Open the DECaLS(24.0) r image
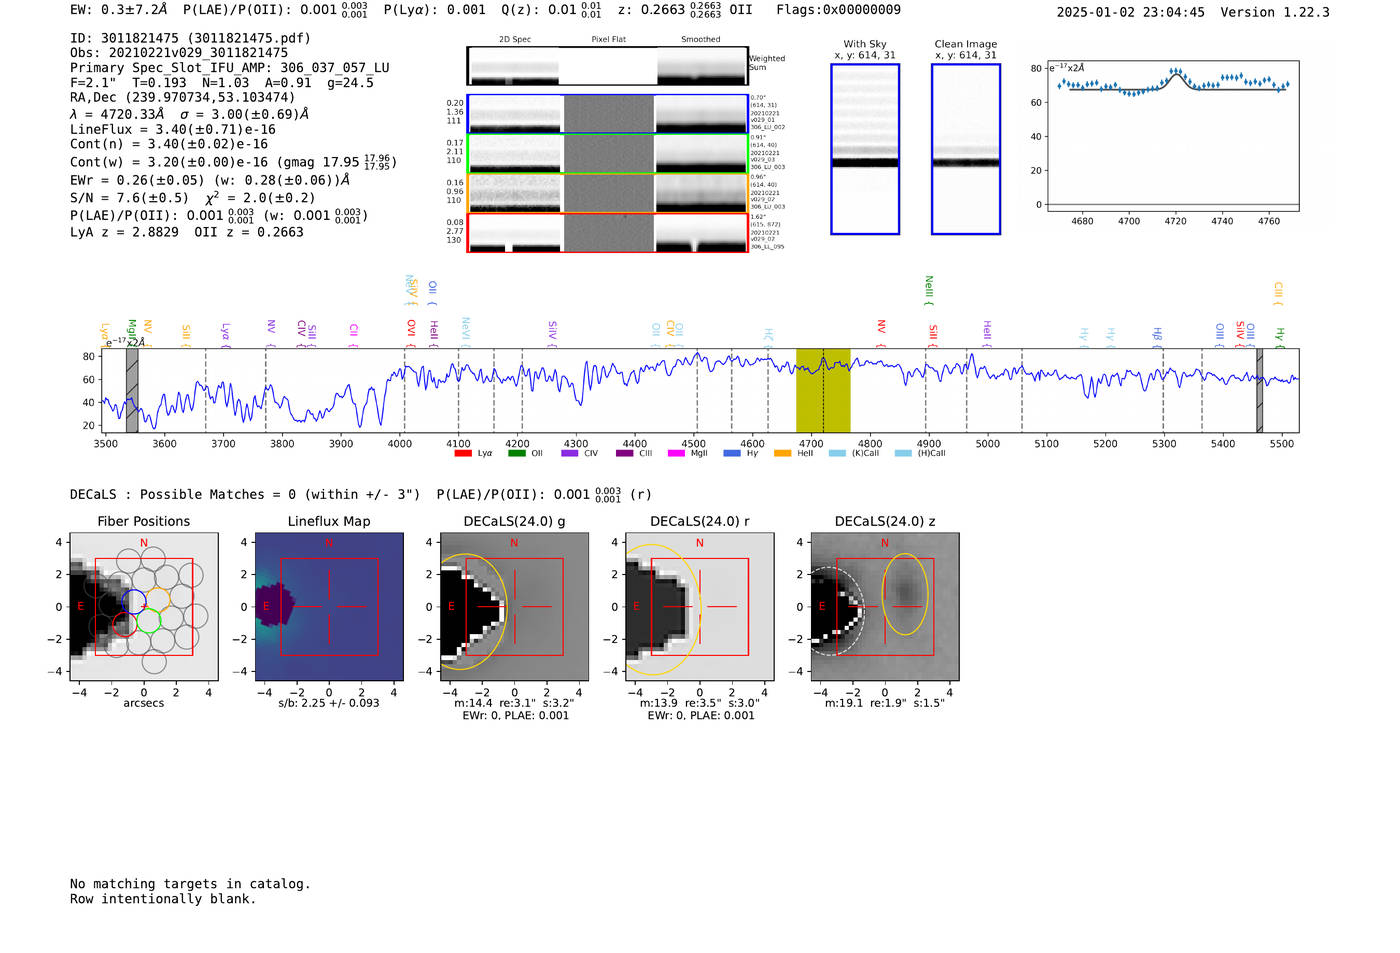Screen dimensions: 1400x953 coord(700,606)
